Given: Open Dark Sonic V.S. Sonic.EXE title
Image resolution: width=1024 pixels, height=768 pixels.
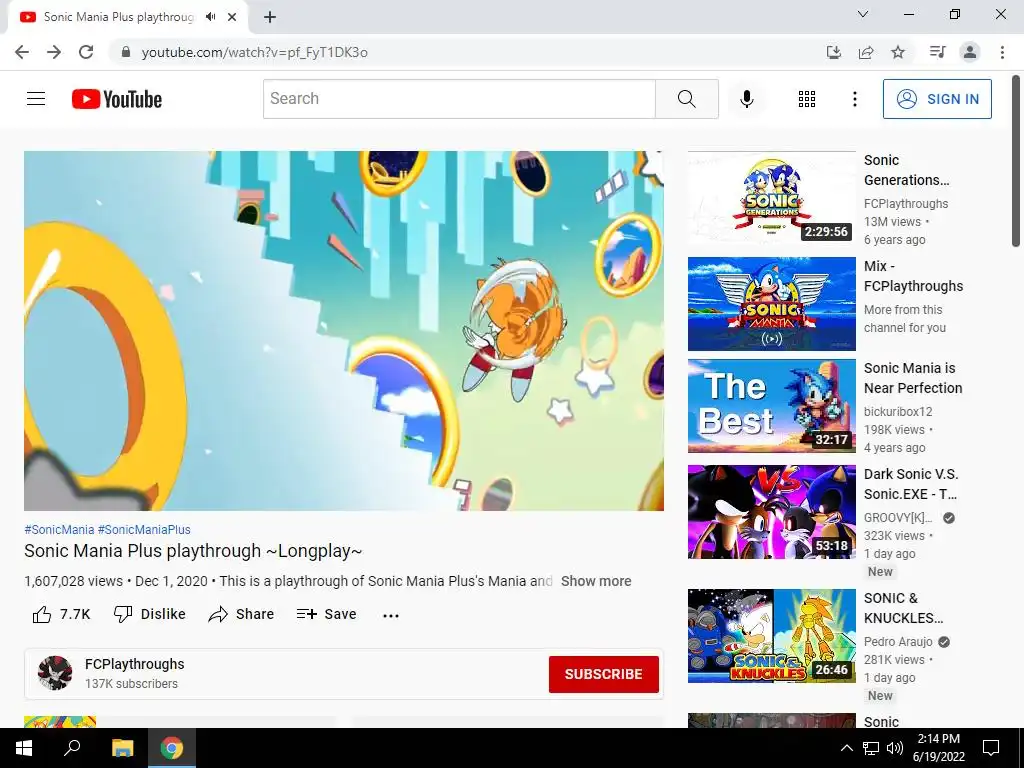Looking at the screenshot, I should (911, 484).
